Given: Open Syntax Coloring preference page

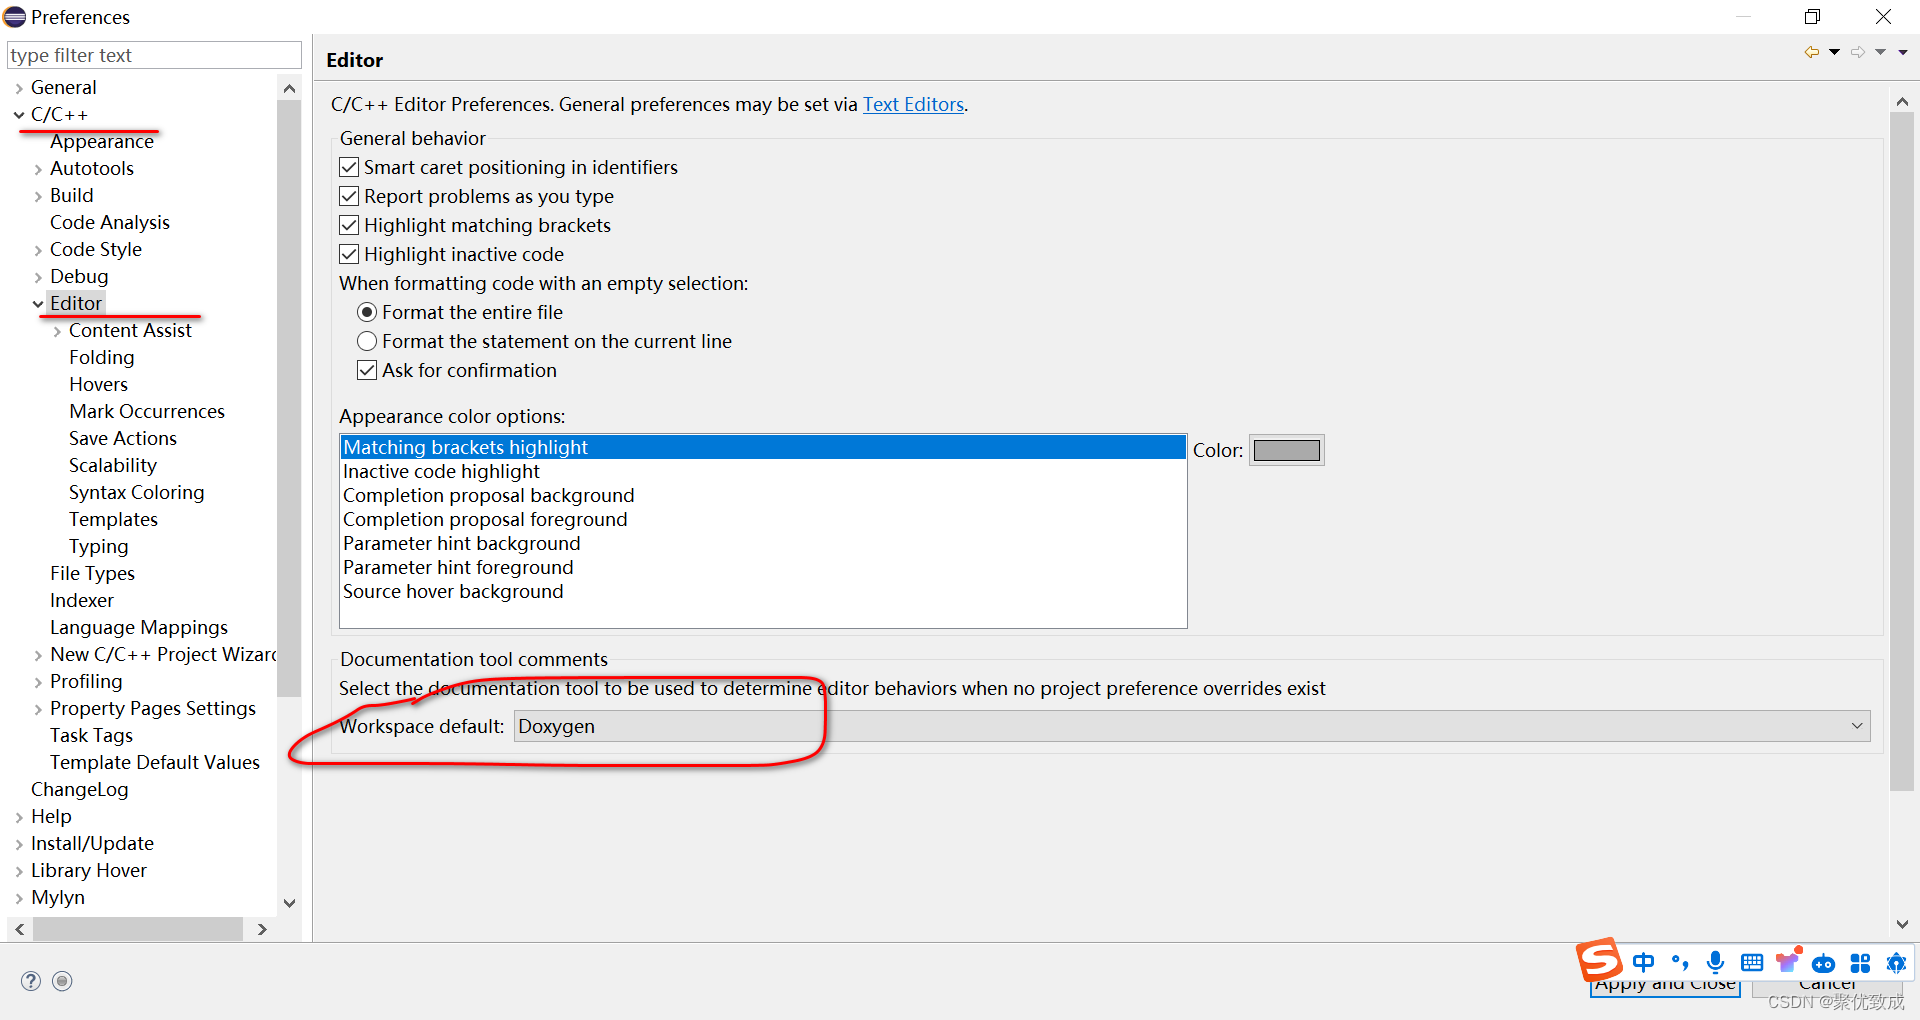Looking at the screenshot, I should pyautogui.click(x=136, y=492).
